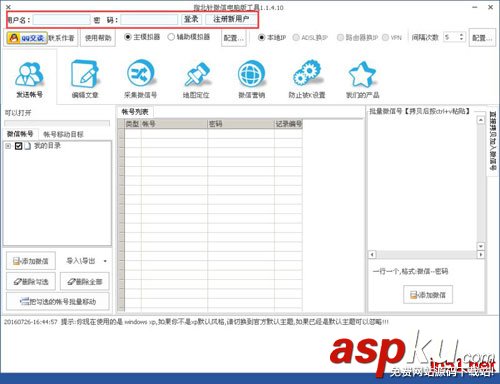Screen dimensions: 500x384
Task: Switch to the 微信帐号 tab
Action: (20, 134)
